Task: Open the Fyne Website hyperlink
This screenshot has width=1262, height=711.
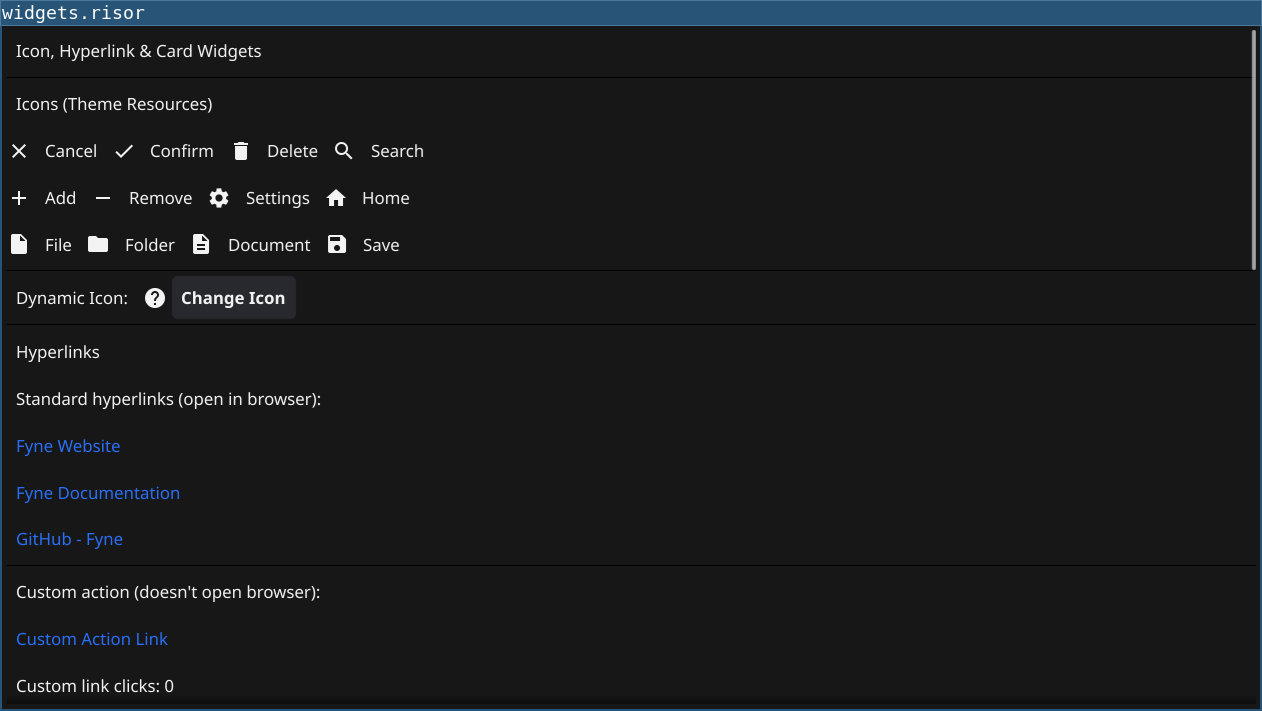Action: [68, 446]
